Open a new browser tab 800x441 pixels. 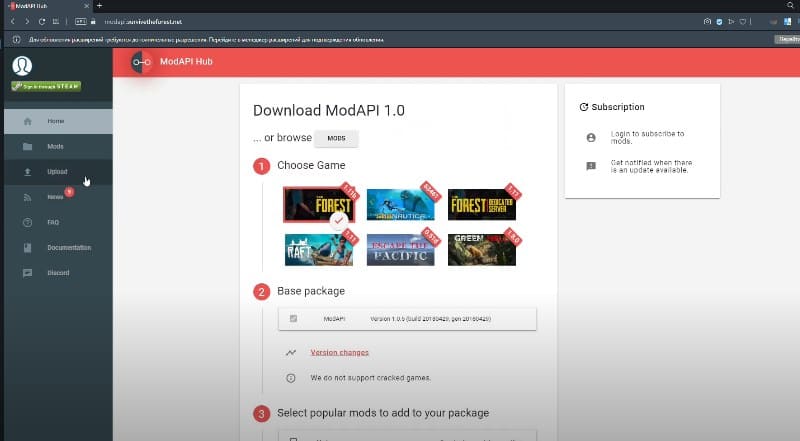[x=99, y=6]
